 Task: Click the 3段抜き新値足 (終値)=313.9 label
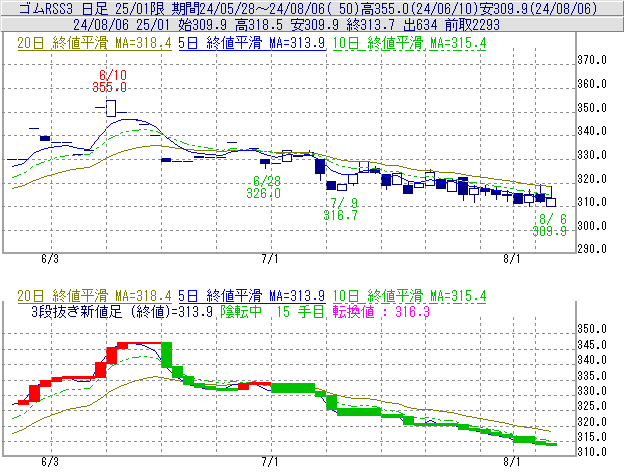point(122,312)
